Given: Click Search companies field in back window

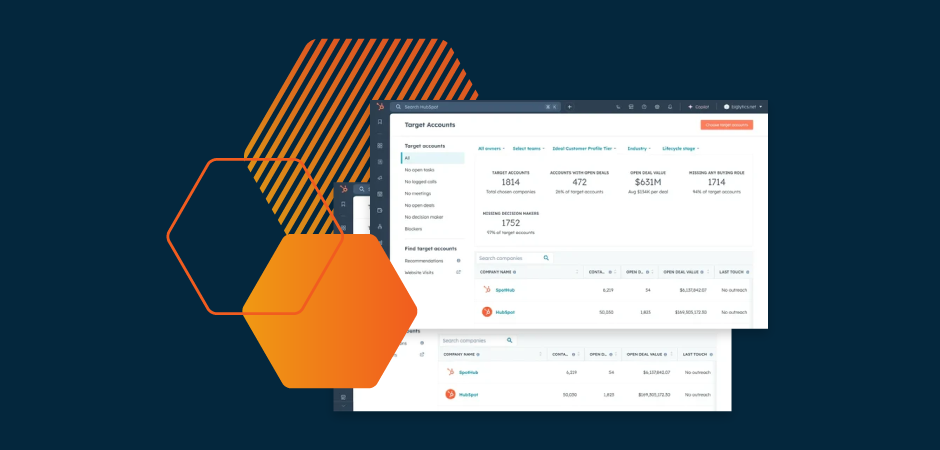Looking at the screenshot, I should click(x=477, y=340).
